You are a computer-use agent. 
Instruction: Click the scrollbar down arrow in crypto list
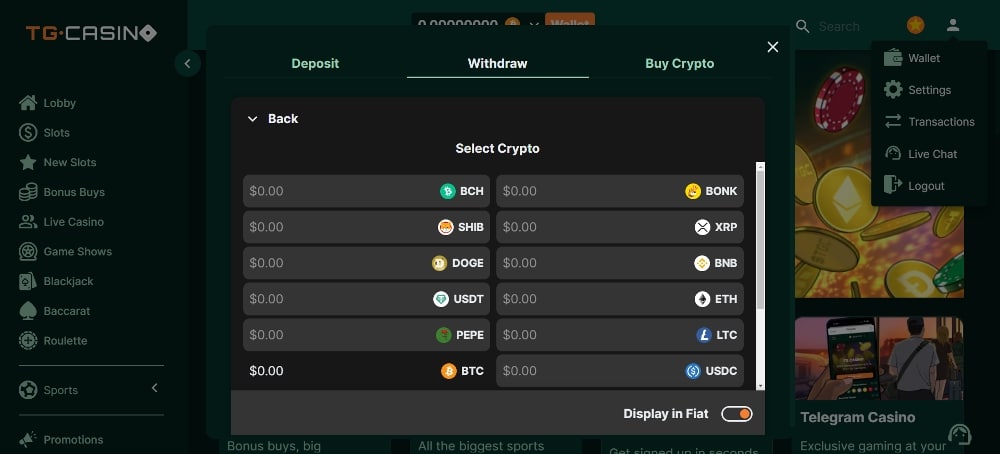tap(760, 386)
